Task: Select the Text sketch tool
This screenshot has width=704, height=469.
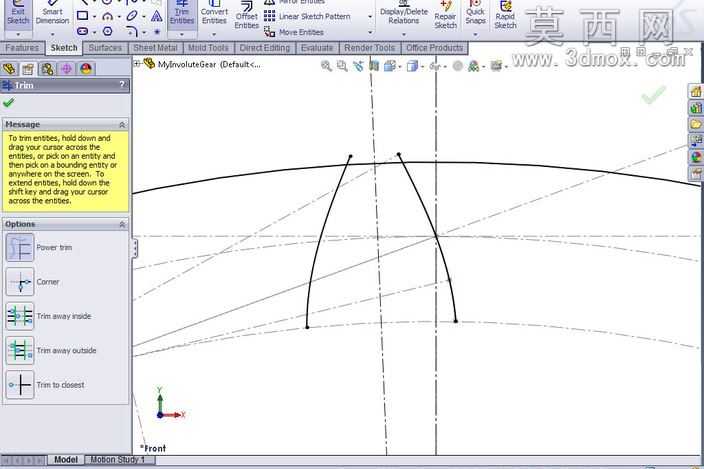Action: pyautogui.click(x=157, y=17)
